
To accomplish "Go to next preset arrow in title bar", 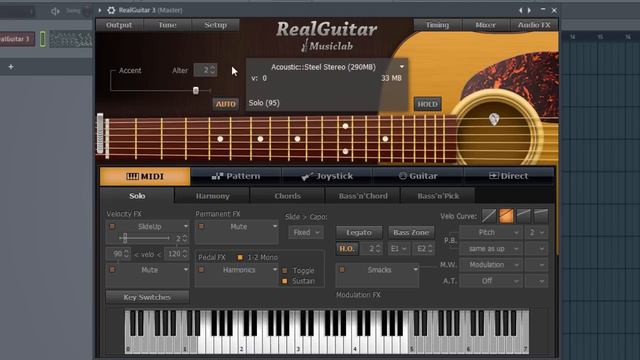I will pyautogui.click(x=529, y=10).
